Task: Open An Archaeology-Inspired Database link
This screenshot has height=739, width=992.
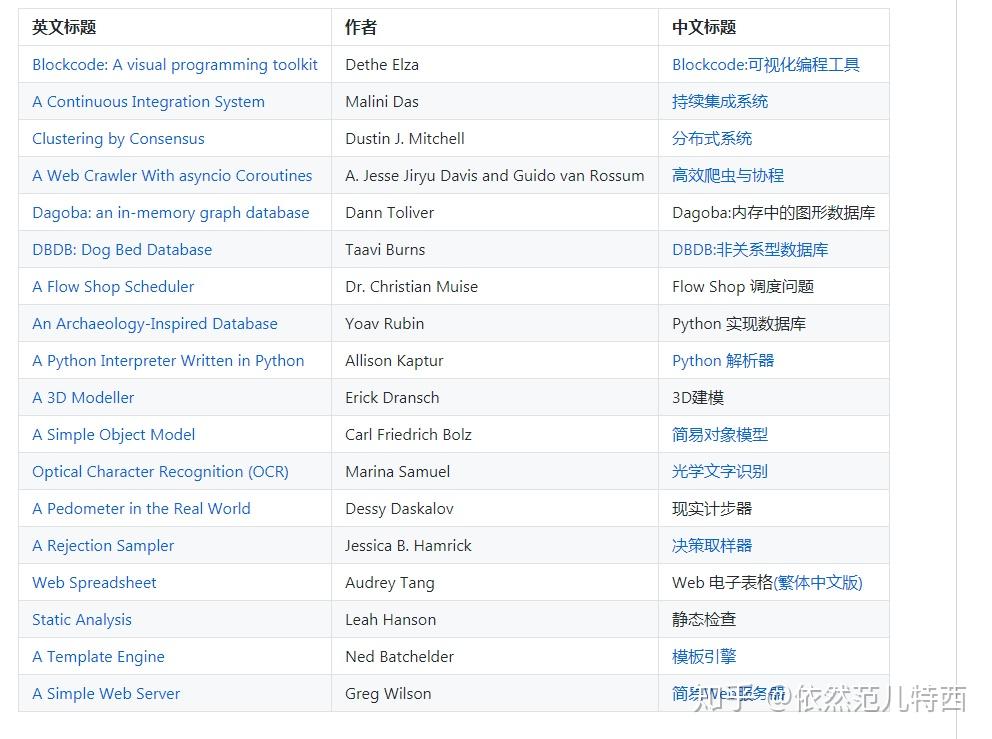Action: [x=155, y=324]
